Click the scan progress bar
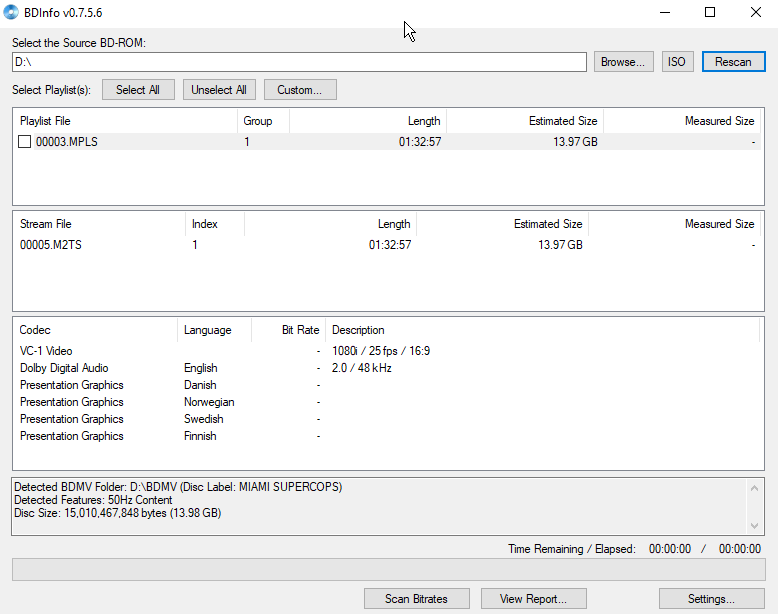 coord(389,569)
